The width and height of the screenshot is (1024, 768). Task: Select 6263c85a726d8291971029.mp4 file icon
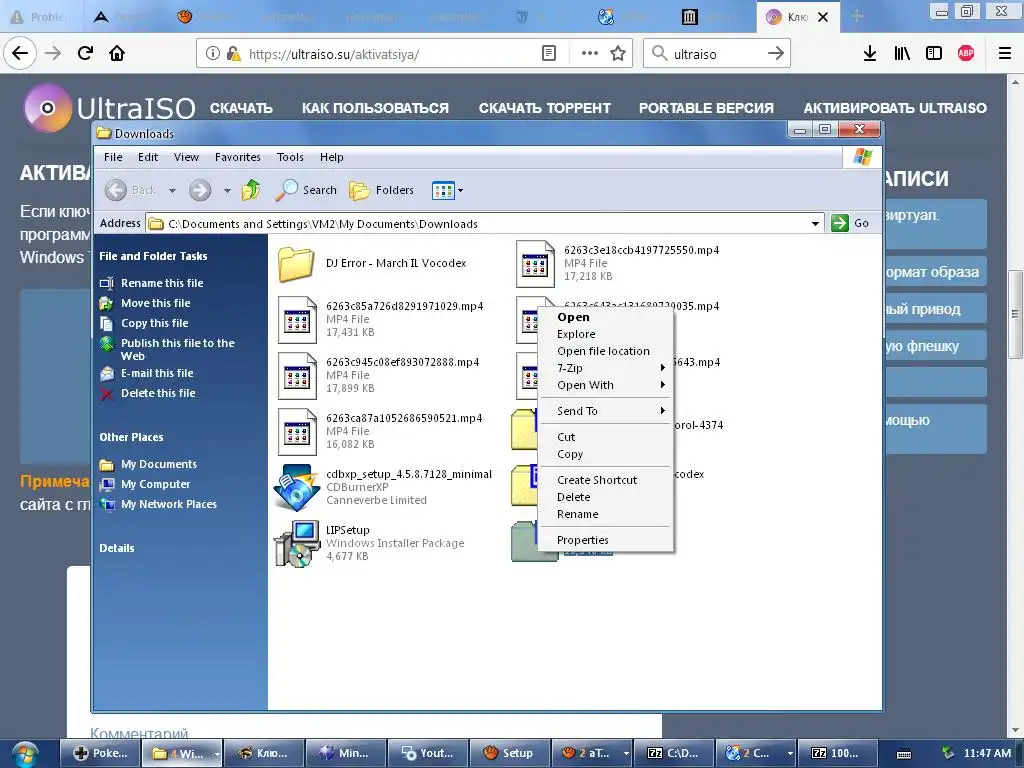pos(297,320)
